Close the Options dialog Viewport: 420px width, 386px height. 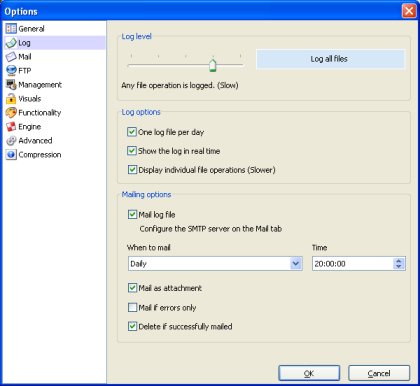409,11
